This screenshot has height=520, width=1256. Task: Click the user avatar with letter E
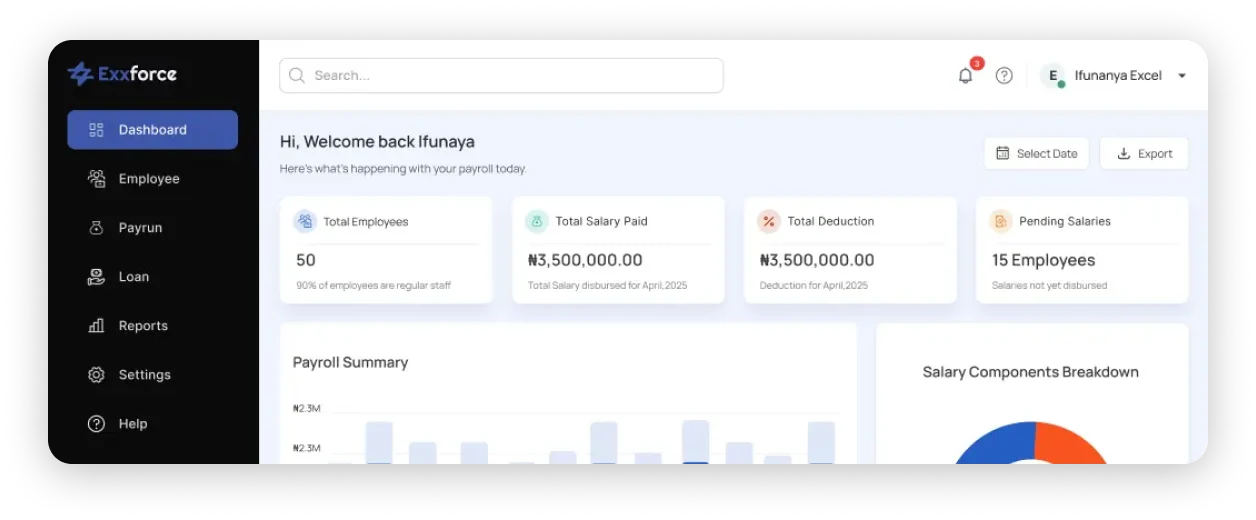(x=1053, y=76)
